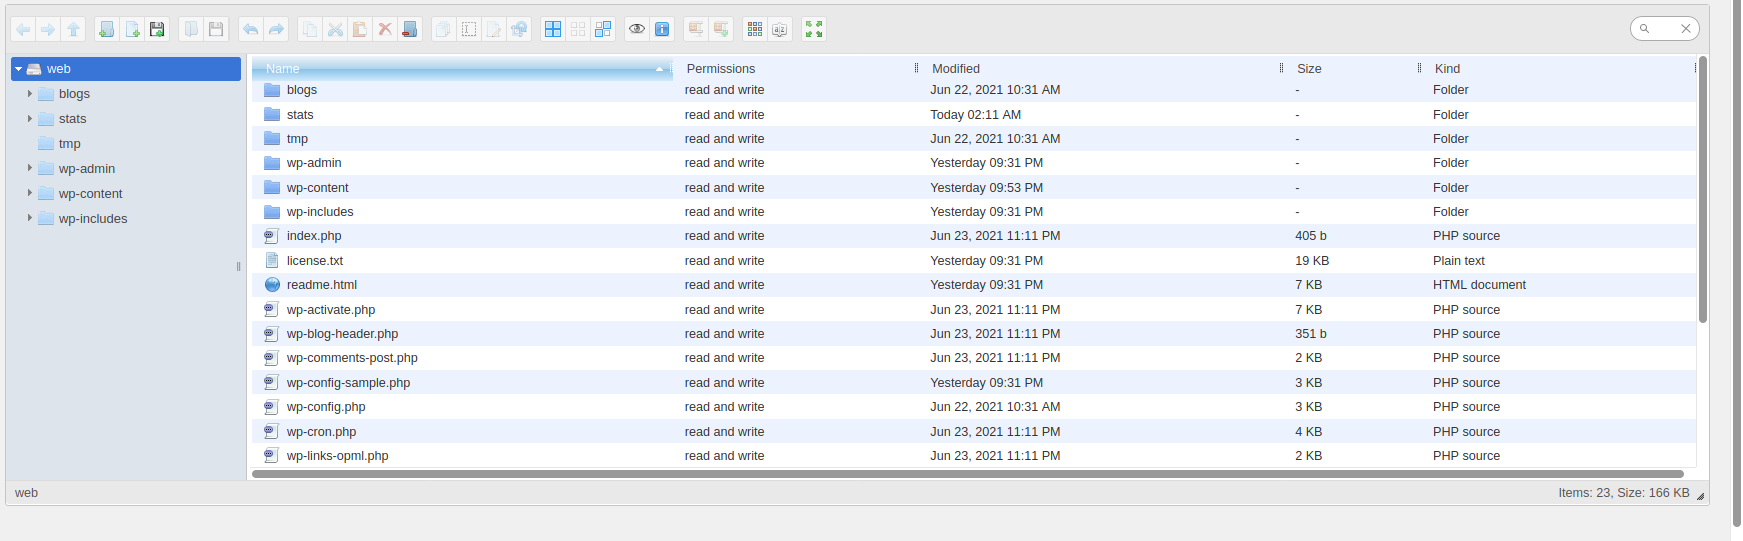Click the Select none toolbar icon
Viewport: 1743px width, 541px height.
click(578, 29)
